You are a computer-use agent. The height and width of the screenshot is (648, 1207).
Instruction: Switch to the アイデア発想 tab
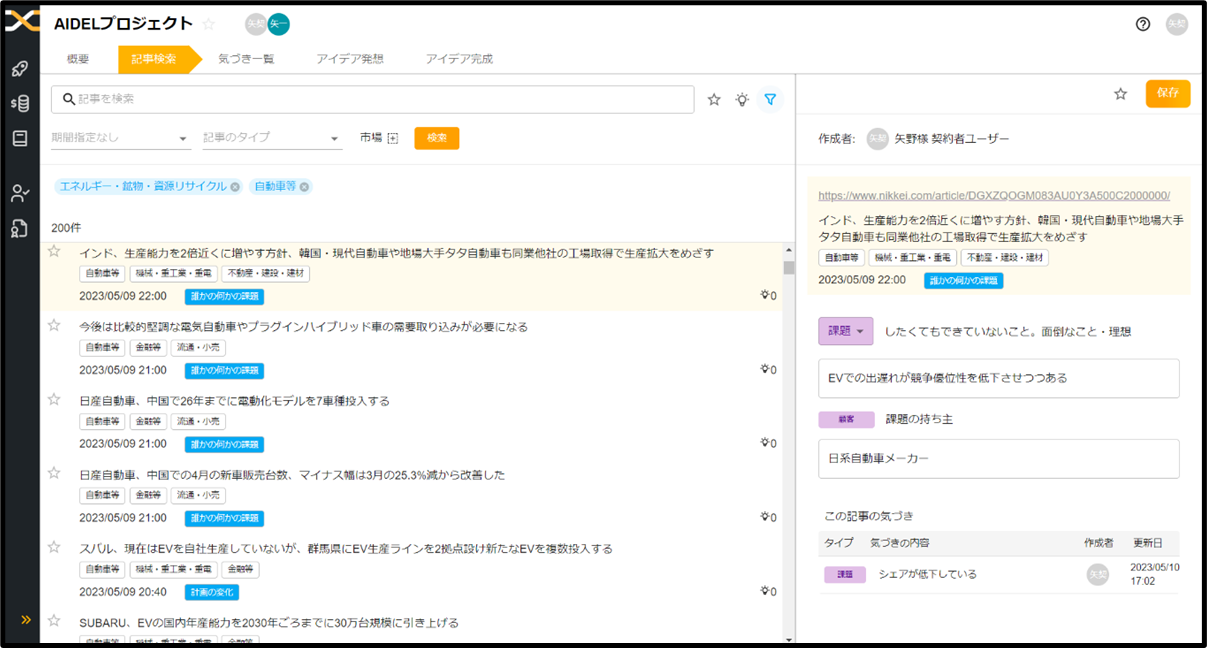(x=349, y=59)
